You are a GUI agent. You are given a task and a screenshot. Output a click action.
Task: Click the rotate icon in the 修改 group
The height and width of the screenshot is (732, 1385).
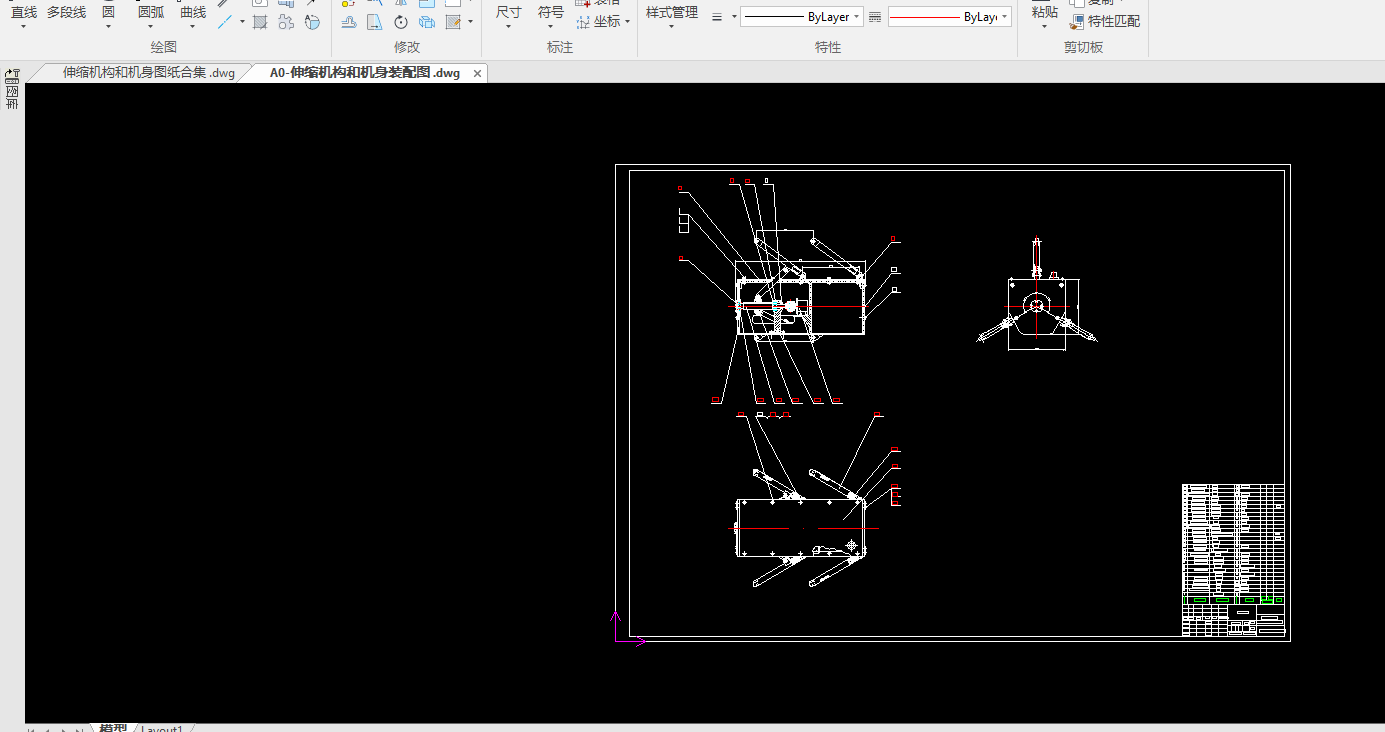pyautogui.click(x=401, y=21)
